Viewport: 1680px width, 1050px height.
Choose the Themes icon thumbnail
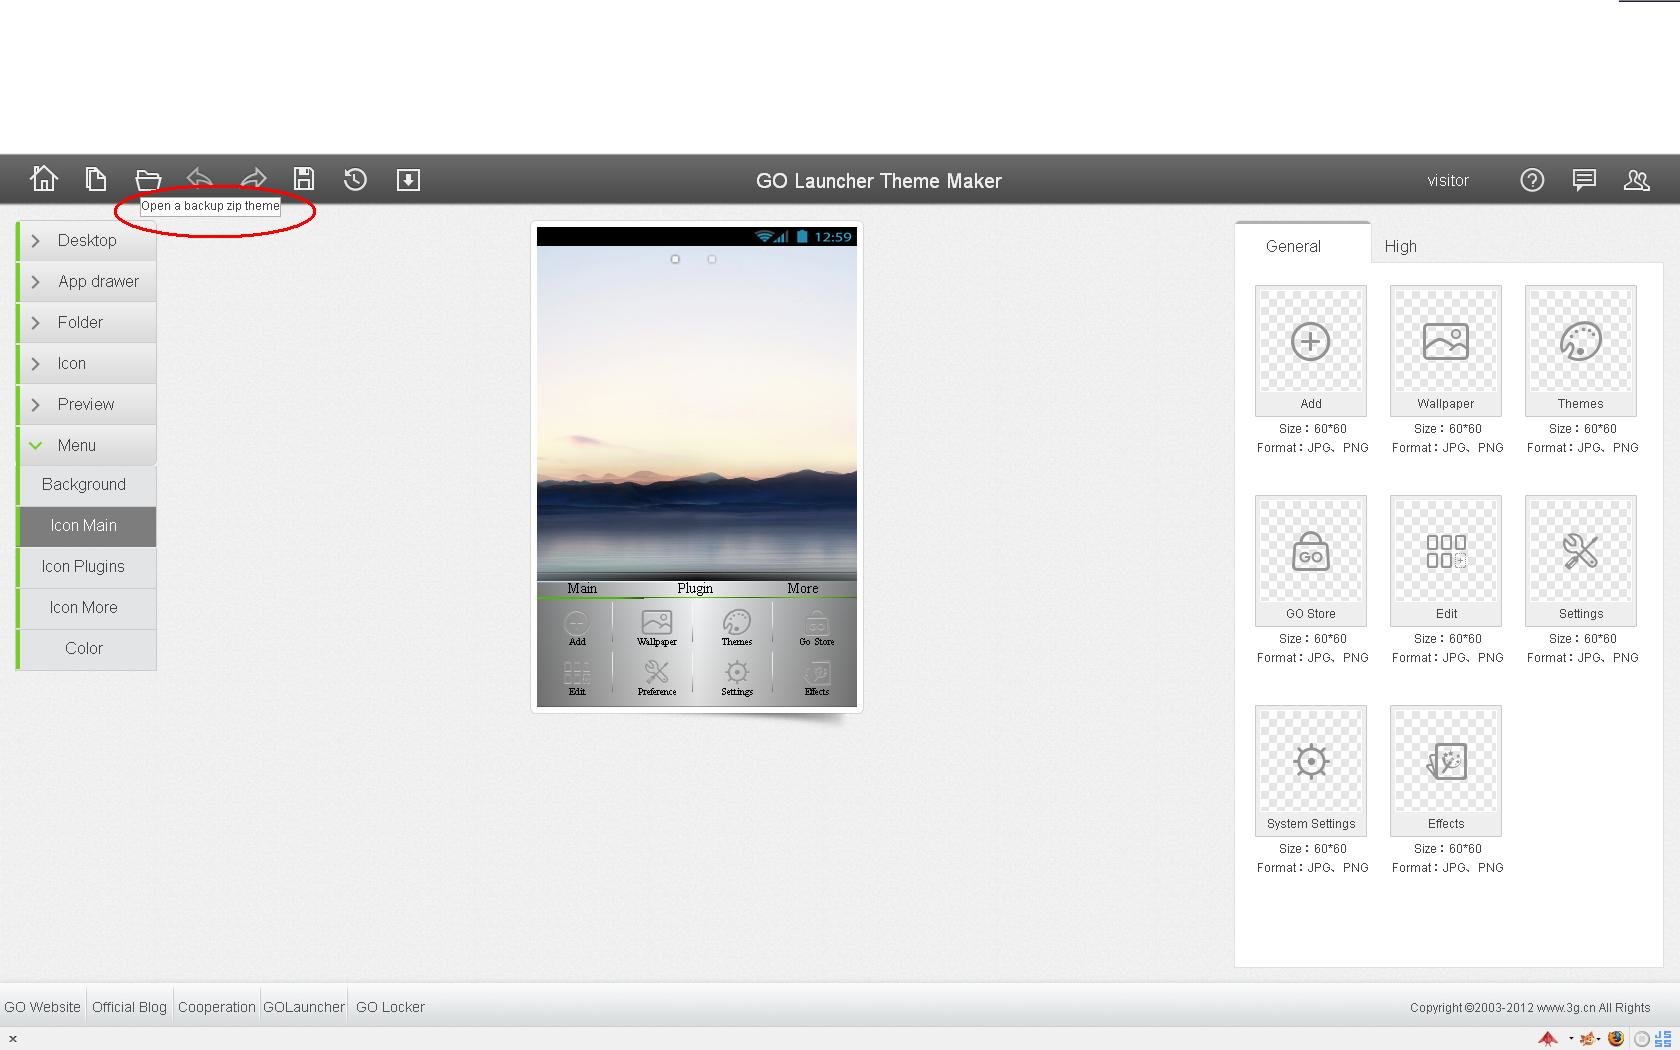pyautogui.click(x=1581, y=351)
